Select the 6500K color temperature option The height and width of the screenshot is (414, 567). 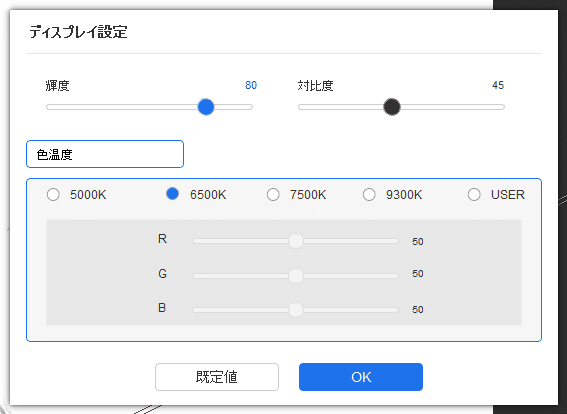(x=172, y=194)
